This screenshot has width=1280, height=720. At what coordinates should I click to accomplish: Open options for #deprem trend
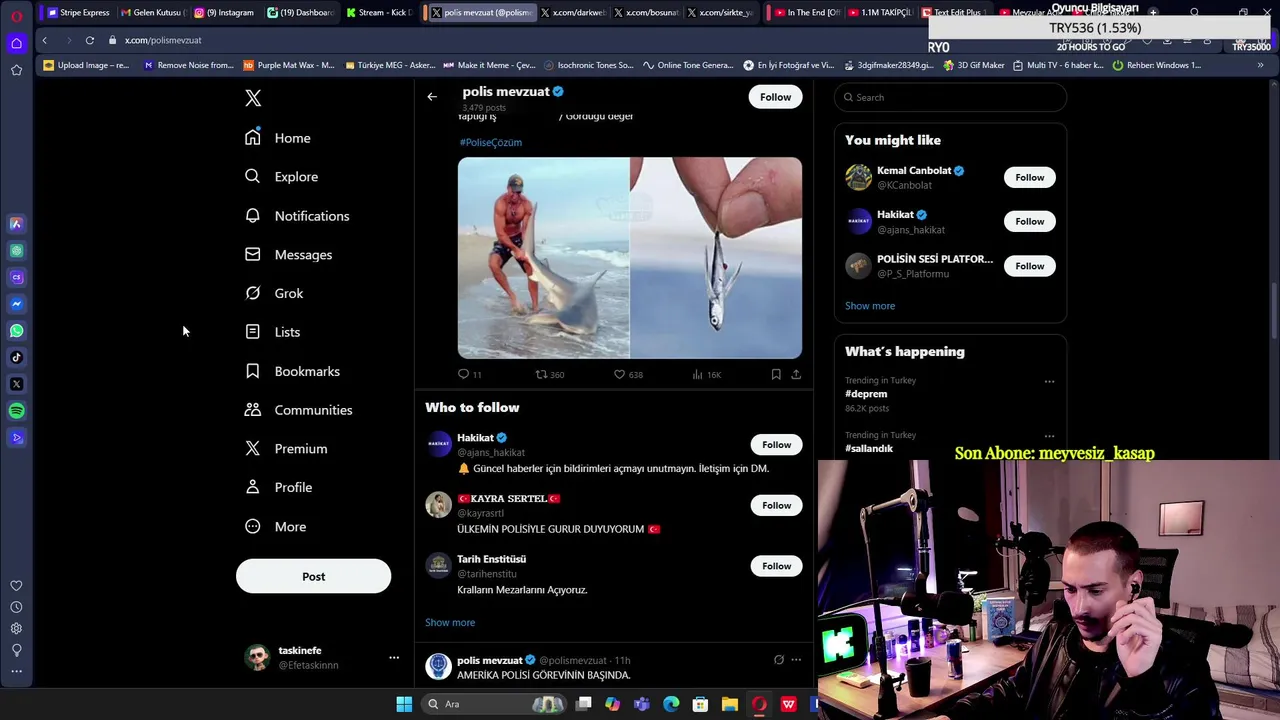tap(1049, 381)
